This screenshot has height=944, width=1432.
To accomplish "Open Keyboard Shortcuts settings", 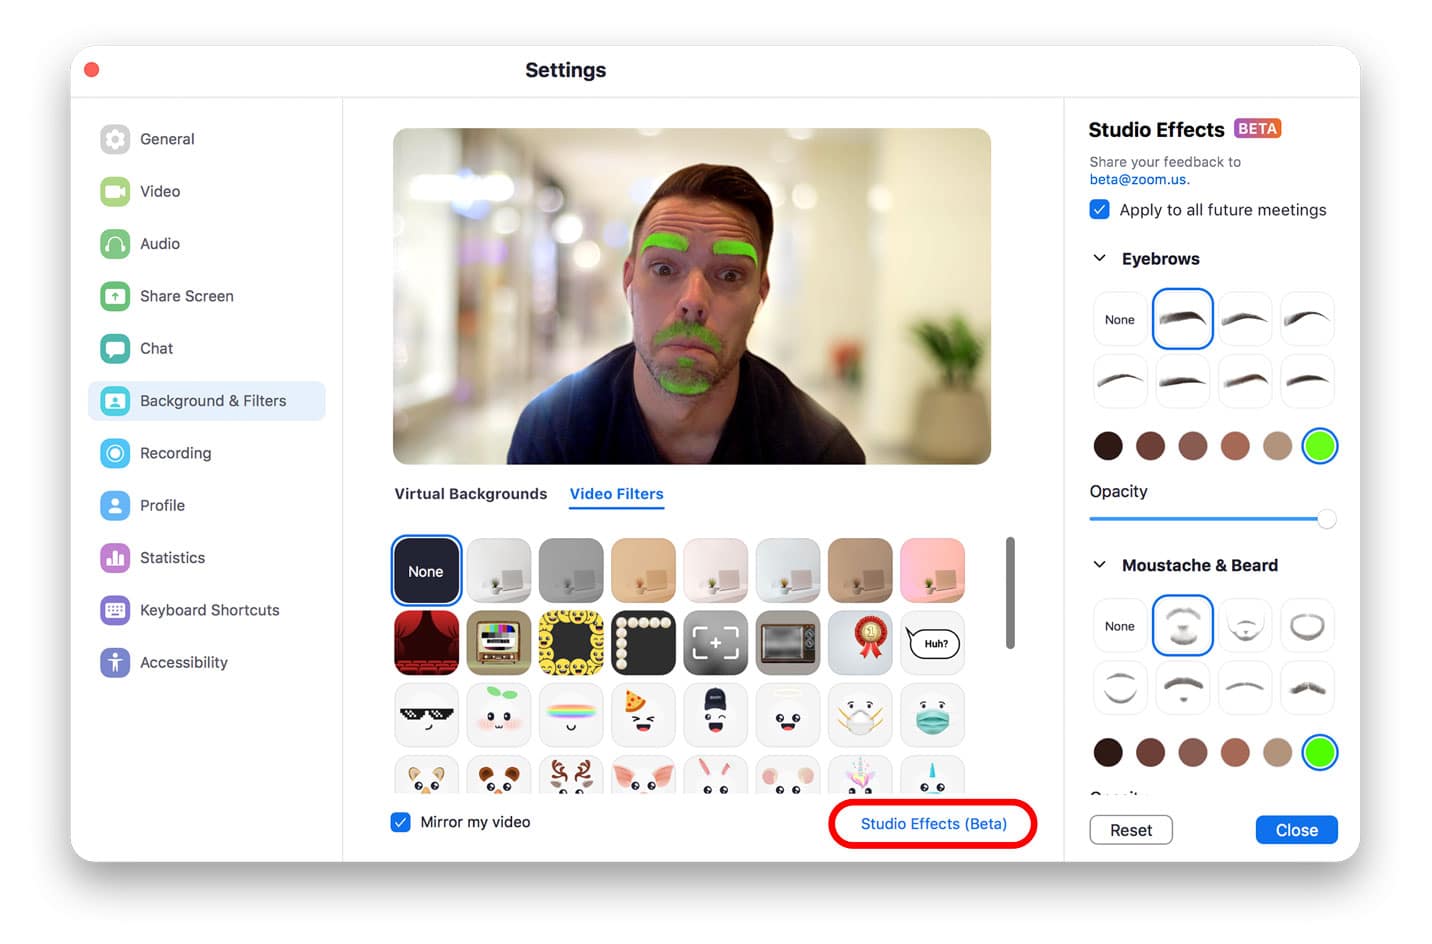I will (206, 610).
